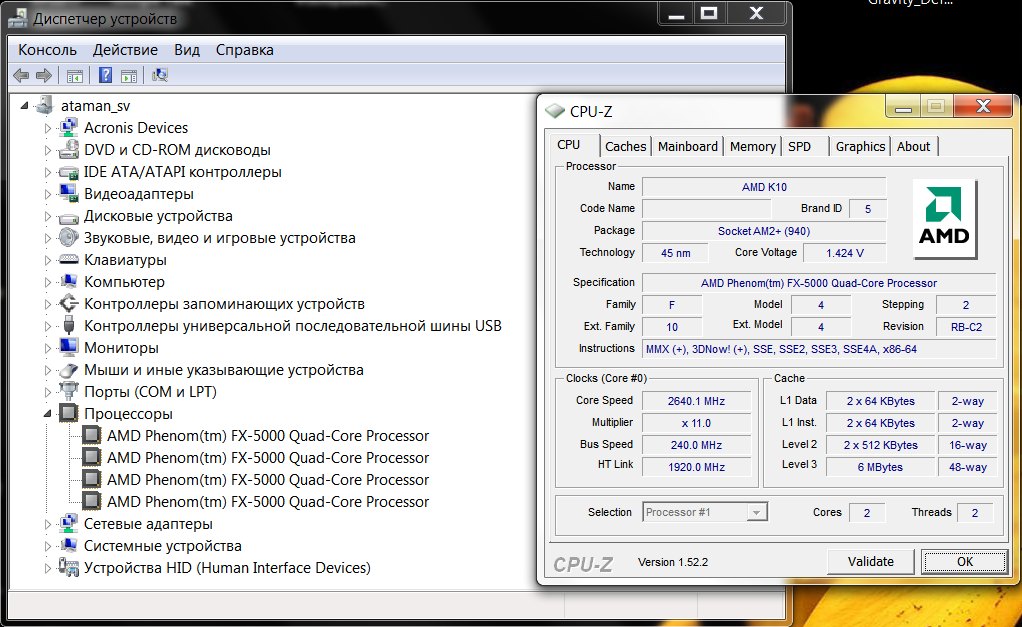This screenshot has width=1022, height=627.
Task: Click the HT Link value 1920.0 MHz
Action: 696,467
